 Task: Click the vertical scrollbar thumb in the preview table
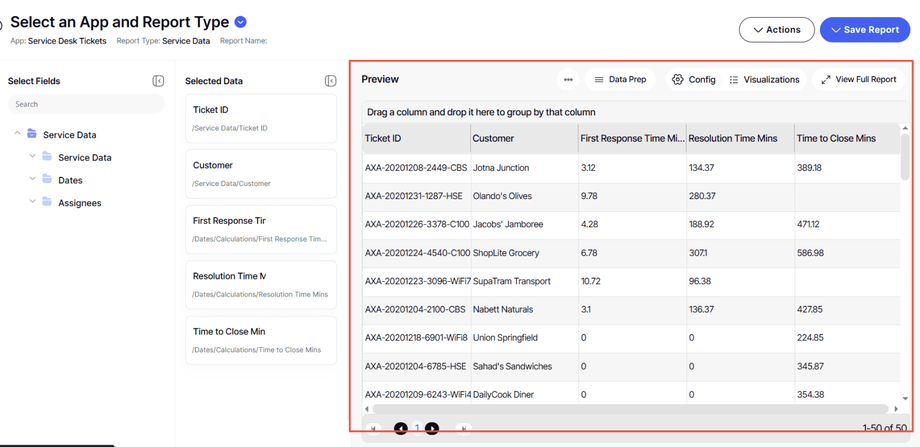[x=905, y=157]
